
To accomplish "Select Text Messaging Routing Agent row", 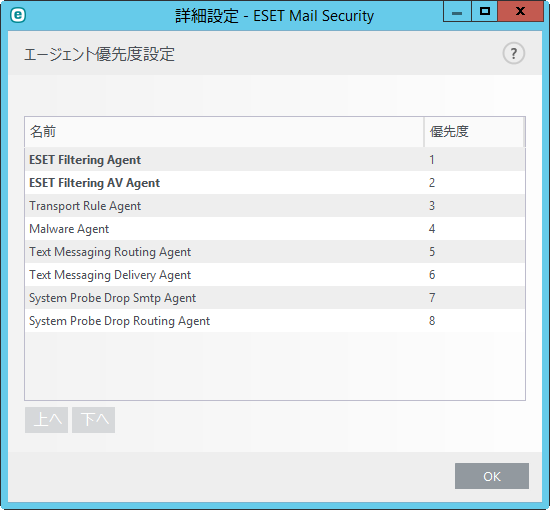I will pyautogui.click(x=275, y=252).
